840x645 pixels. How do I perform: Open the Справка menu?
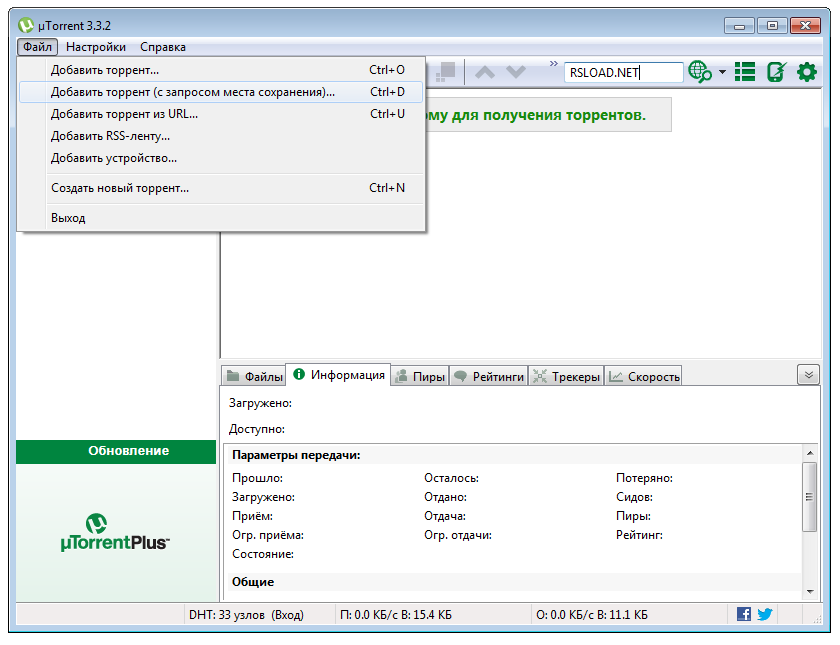point(163,47)
